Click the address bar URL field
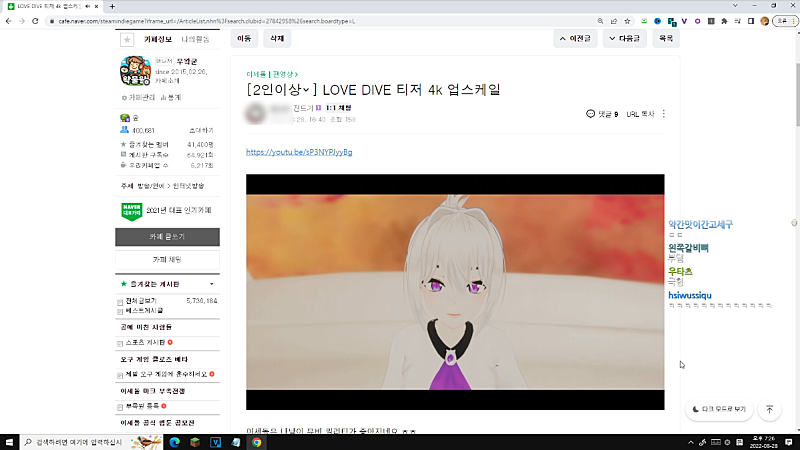Image resolution: width=800 pixels, height=450 pixels. point(321,21)
